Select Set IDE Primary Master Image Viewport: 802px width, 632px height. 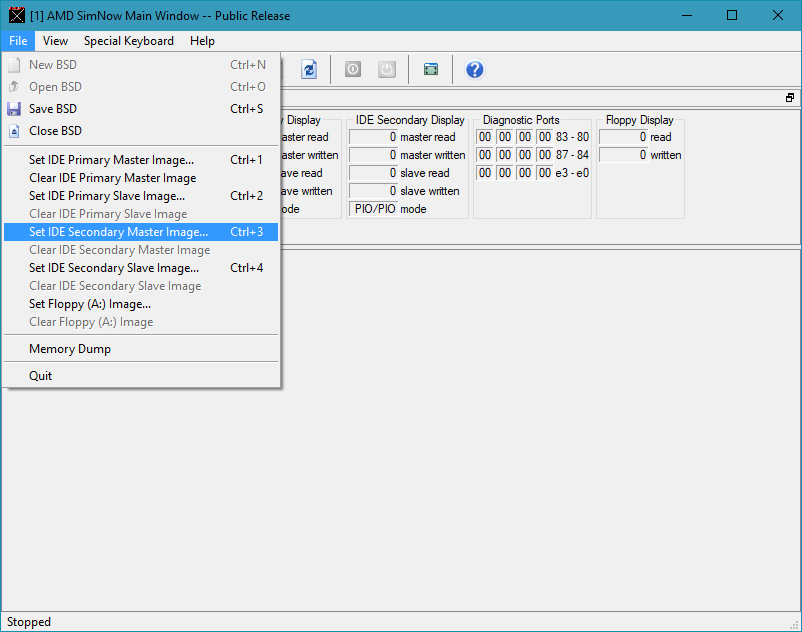click(x=111, y=160)
